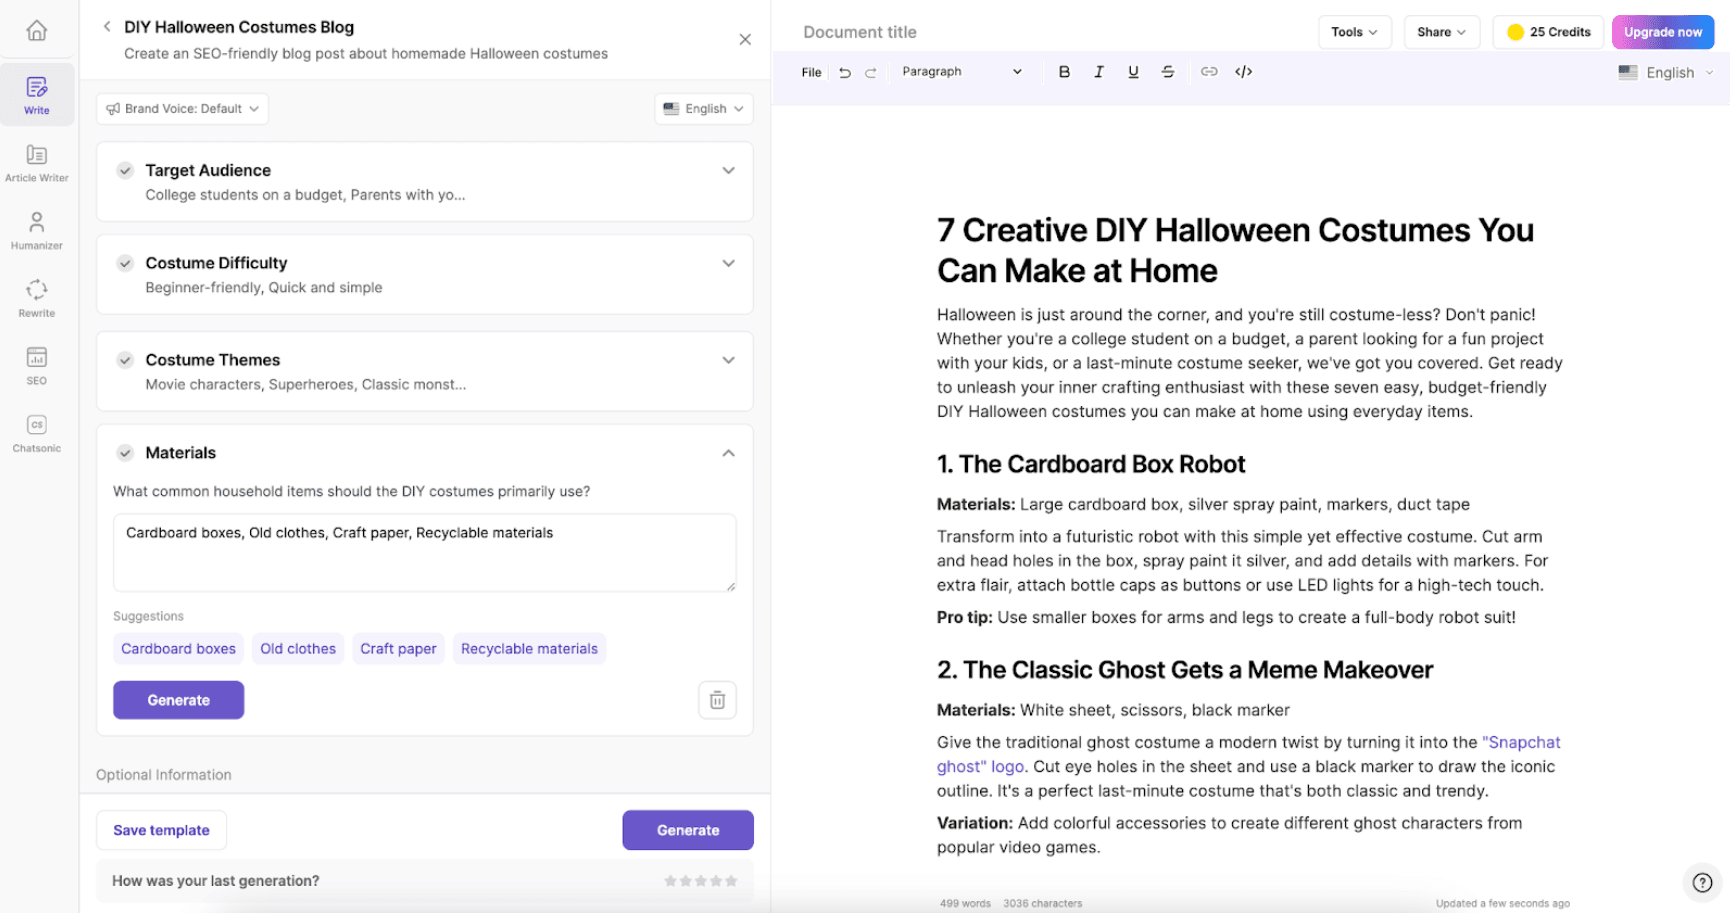Click into the Materials text area
1730x914 pixels.
[x=425, y=553]
